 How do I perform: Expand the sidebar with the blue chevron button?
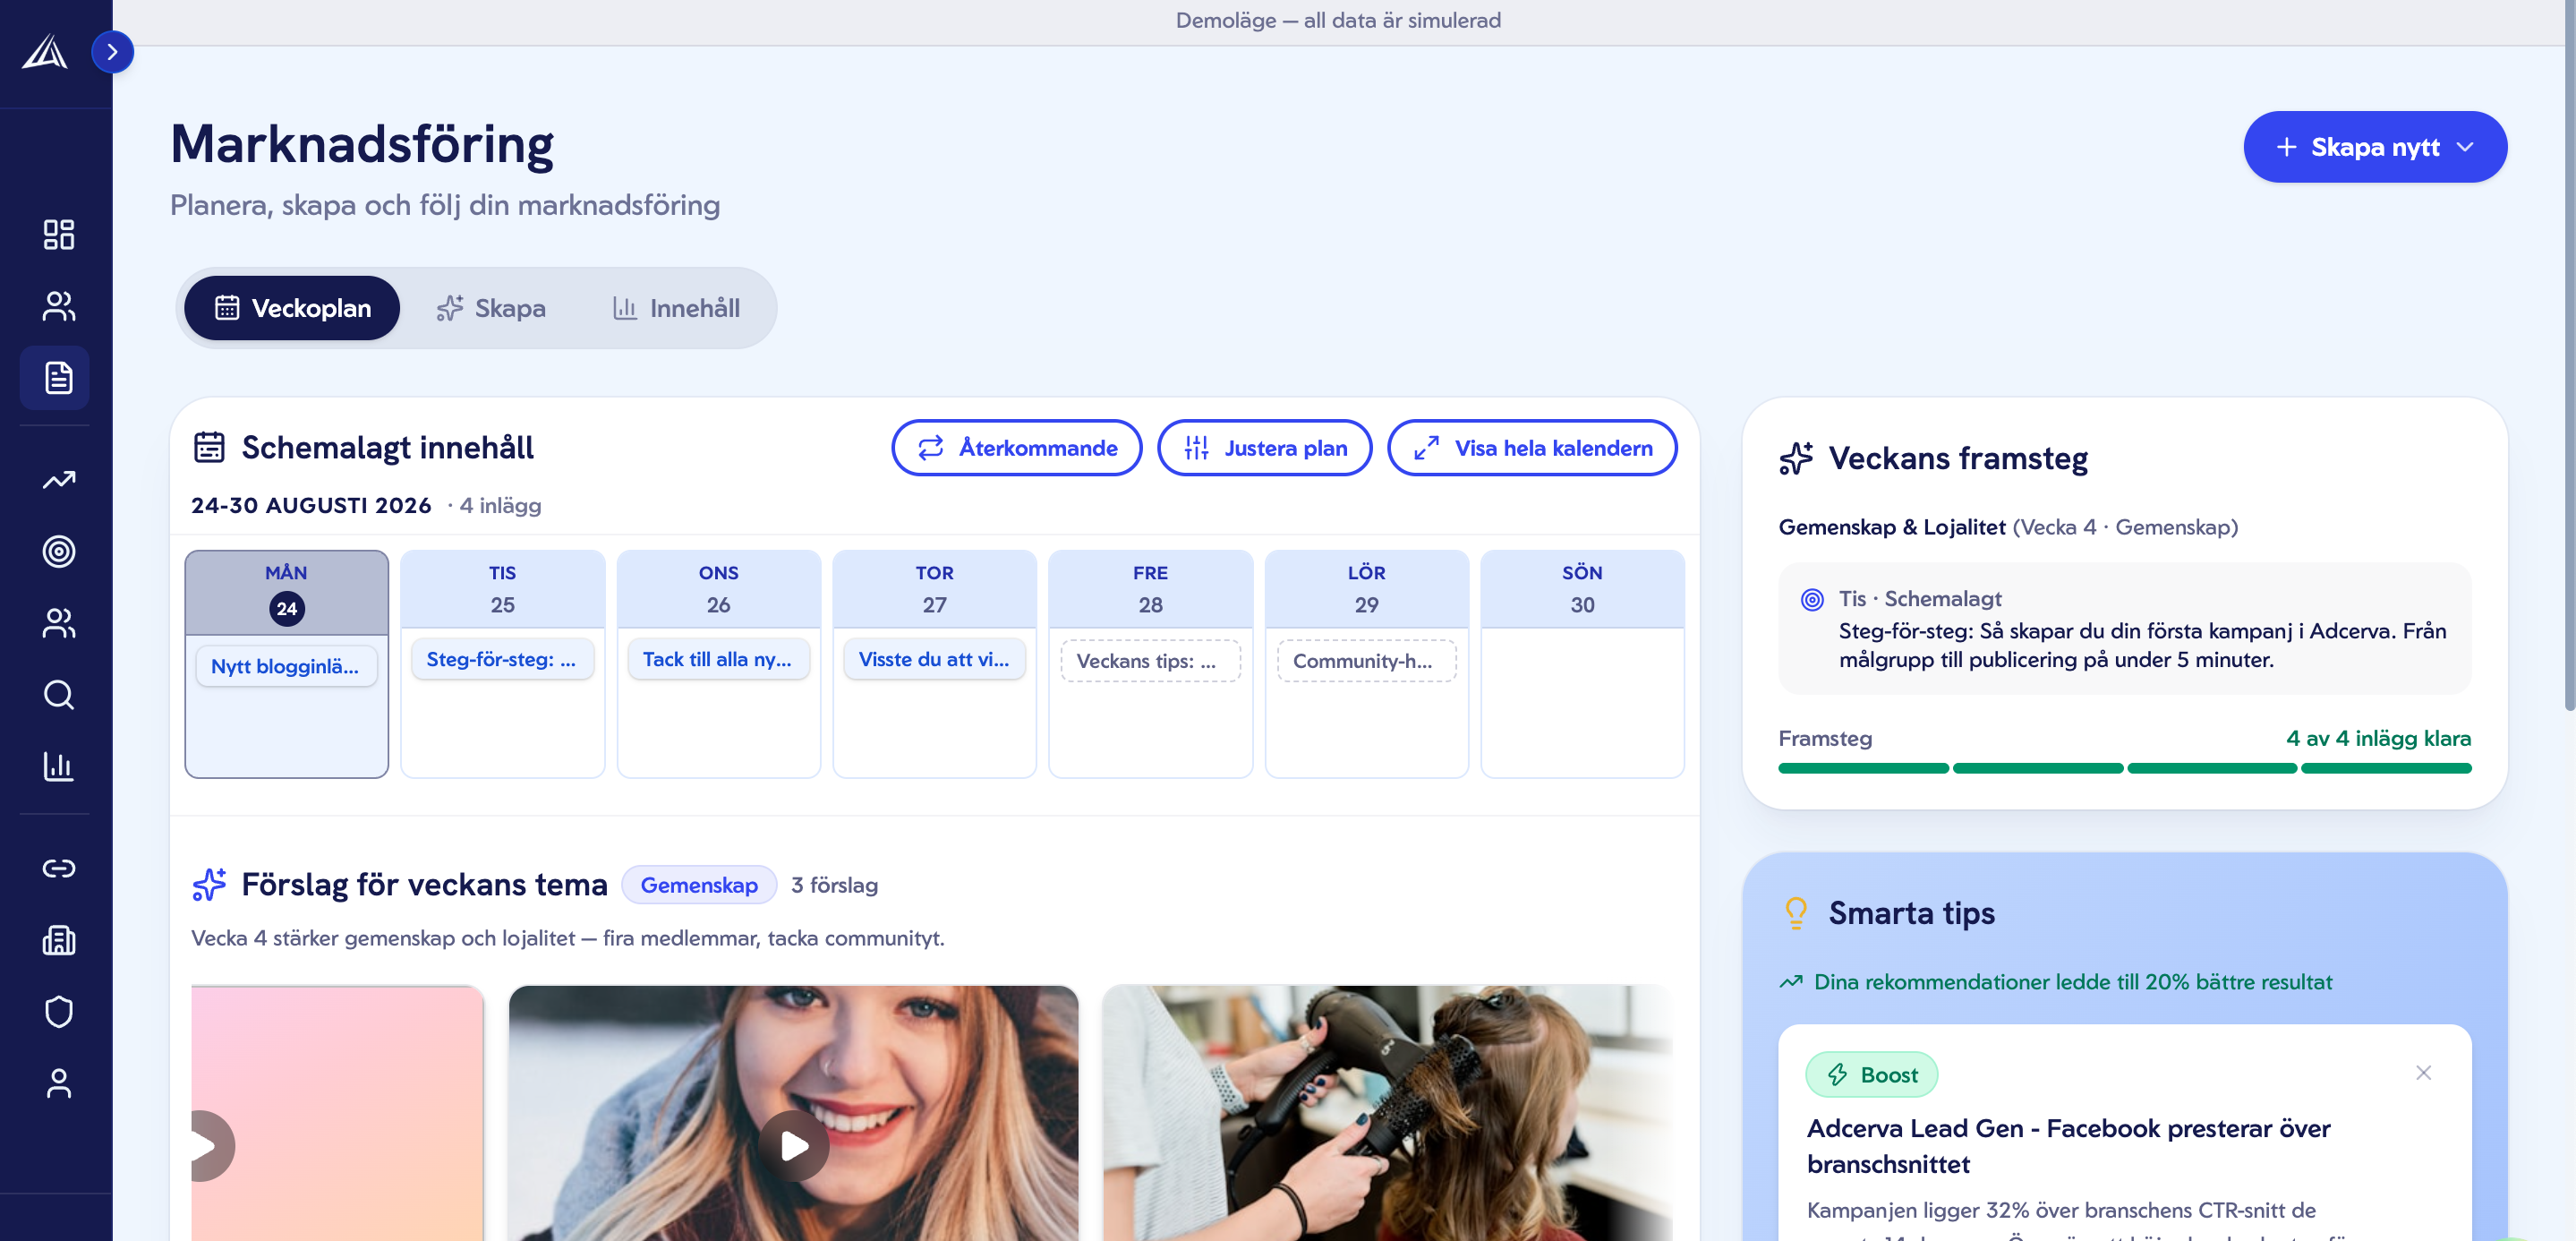pyautogui.click(x=113, y=52)
